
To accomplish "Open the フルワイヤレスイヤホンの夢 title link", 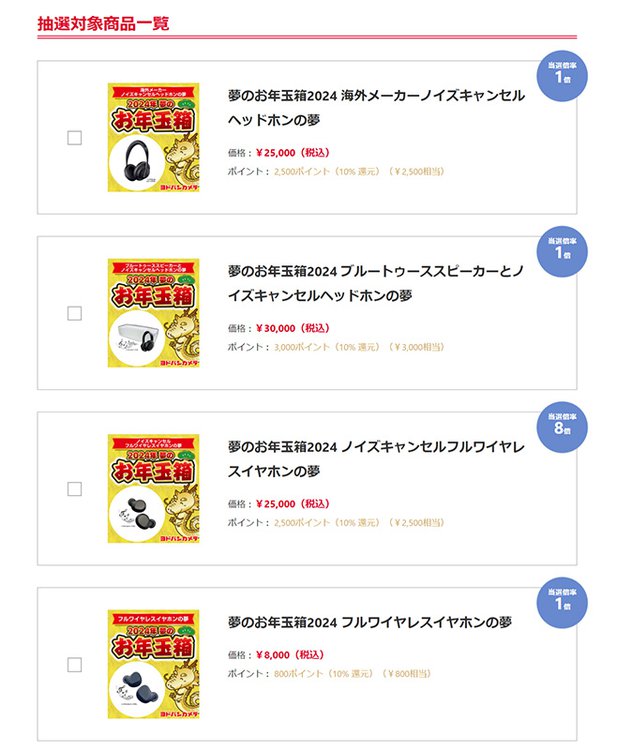I will coord(370,622).
